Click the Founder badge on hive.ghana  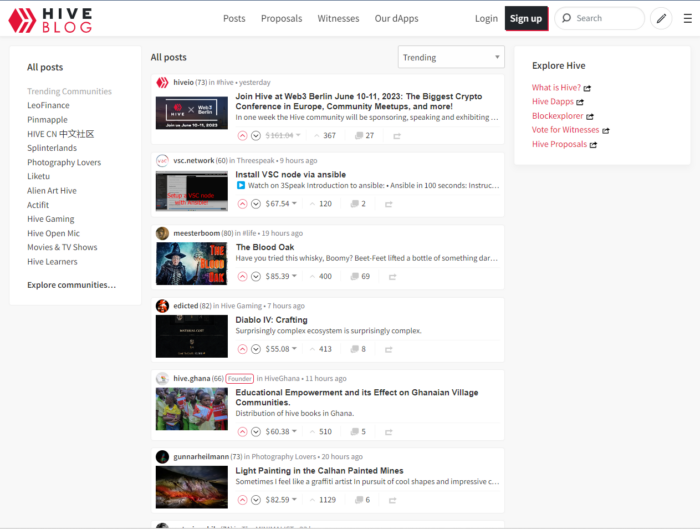(240, 379)
